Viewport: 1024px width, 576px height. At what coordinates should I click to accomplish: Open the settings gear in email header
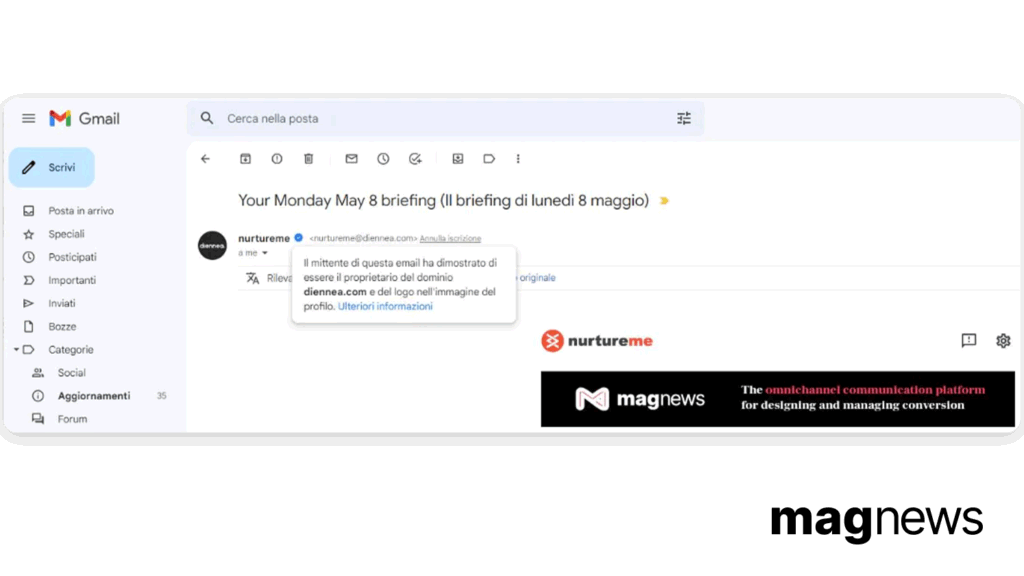1003,340
